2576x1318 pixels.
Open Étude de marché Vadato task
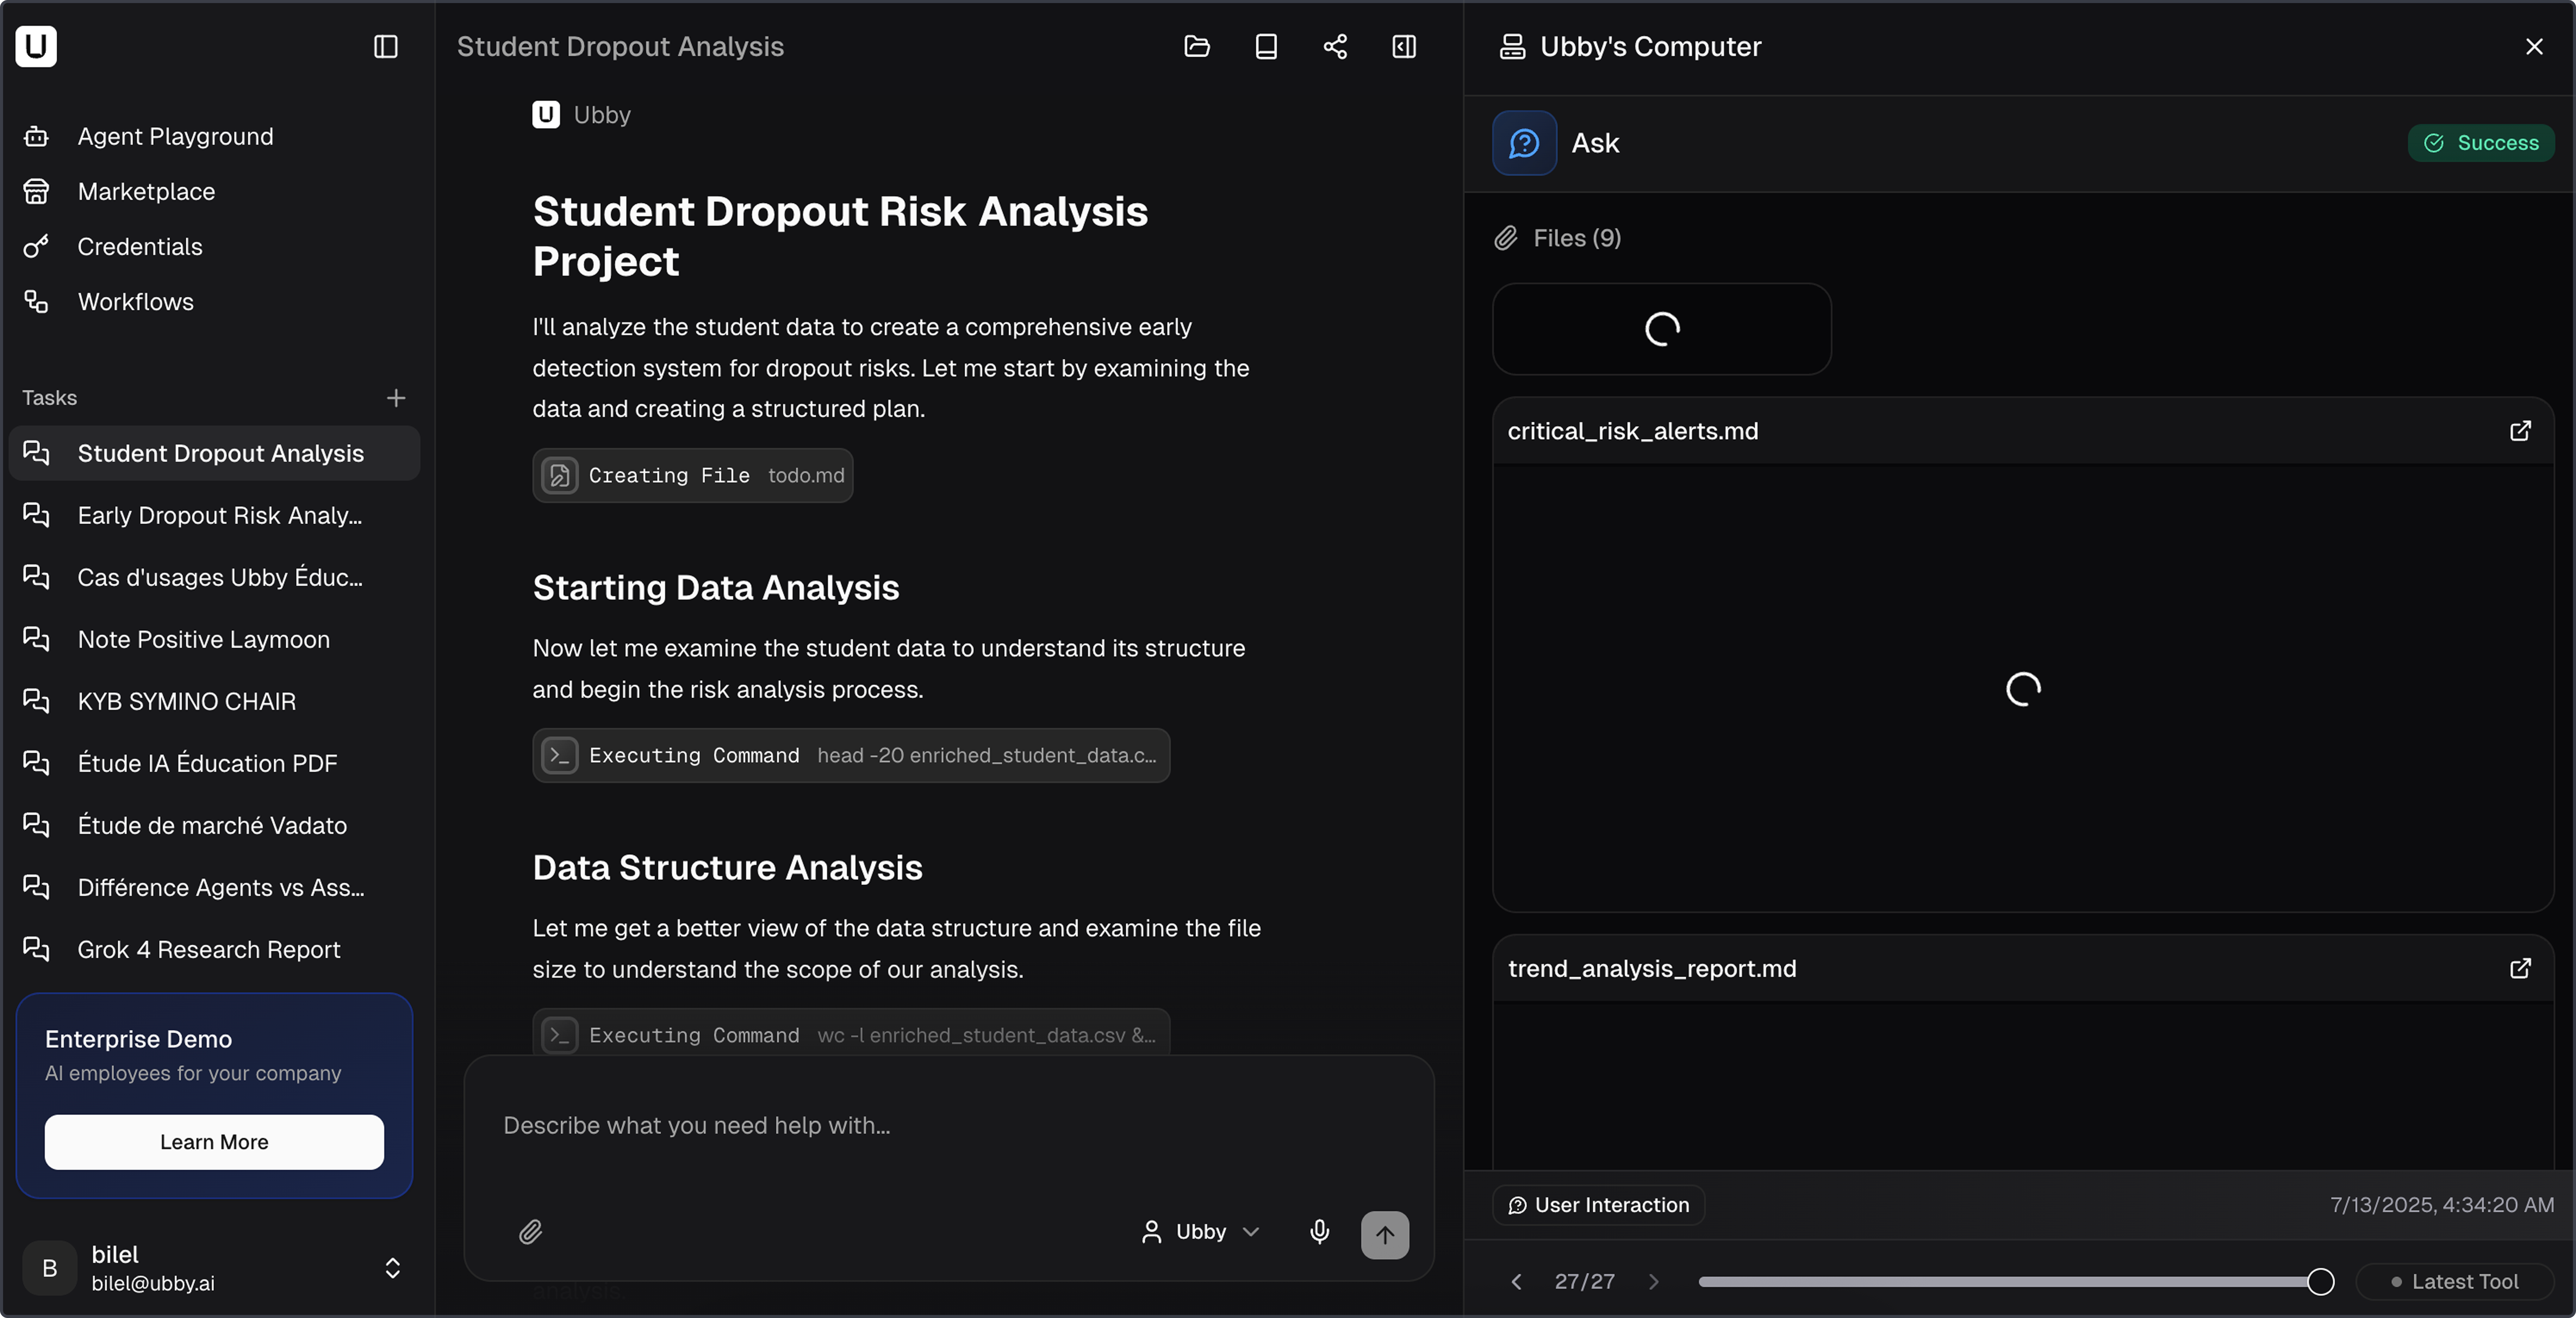[214, 825]
